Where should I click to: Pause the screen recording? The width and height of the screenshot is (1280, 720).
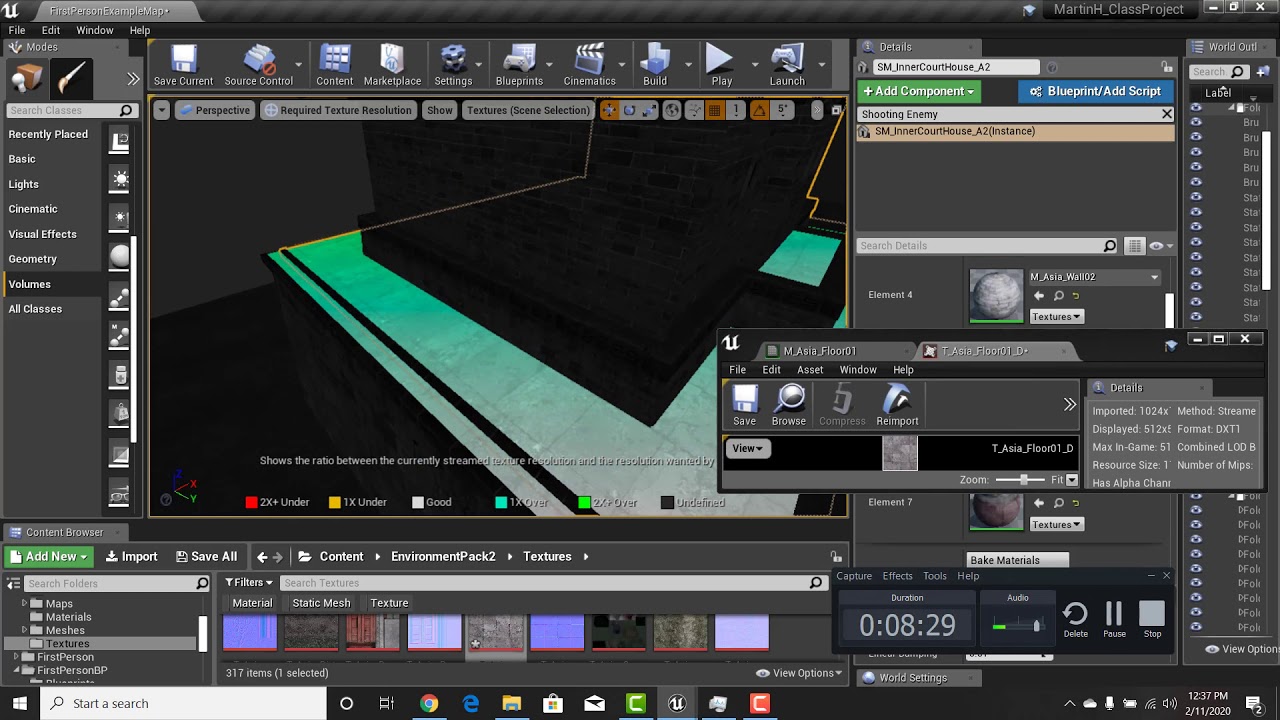[1114, 620]
